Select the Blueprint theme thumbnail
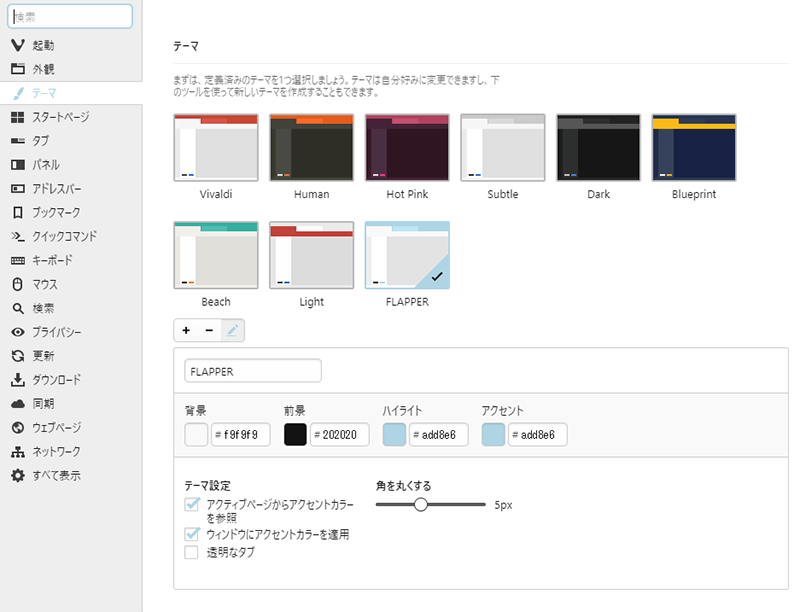800x612 pixels. pos(694,147)
